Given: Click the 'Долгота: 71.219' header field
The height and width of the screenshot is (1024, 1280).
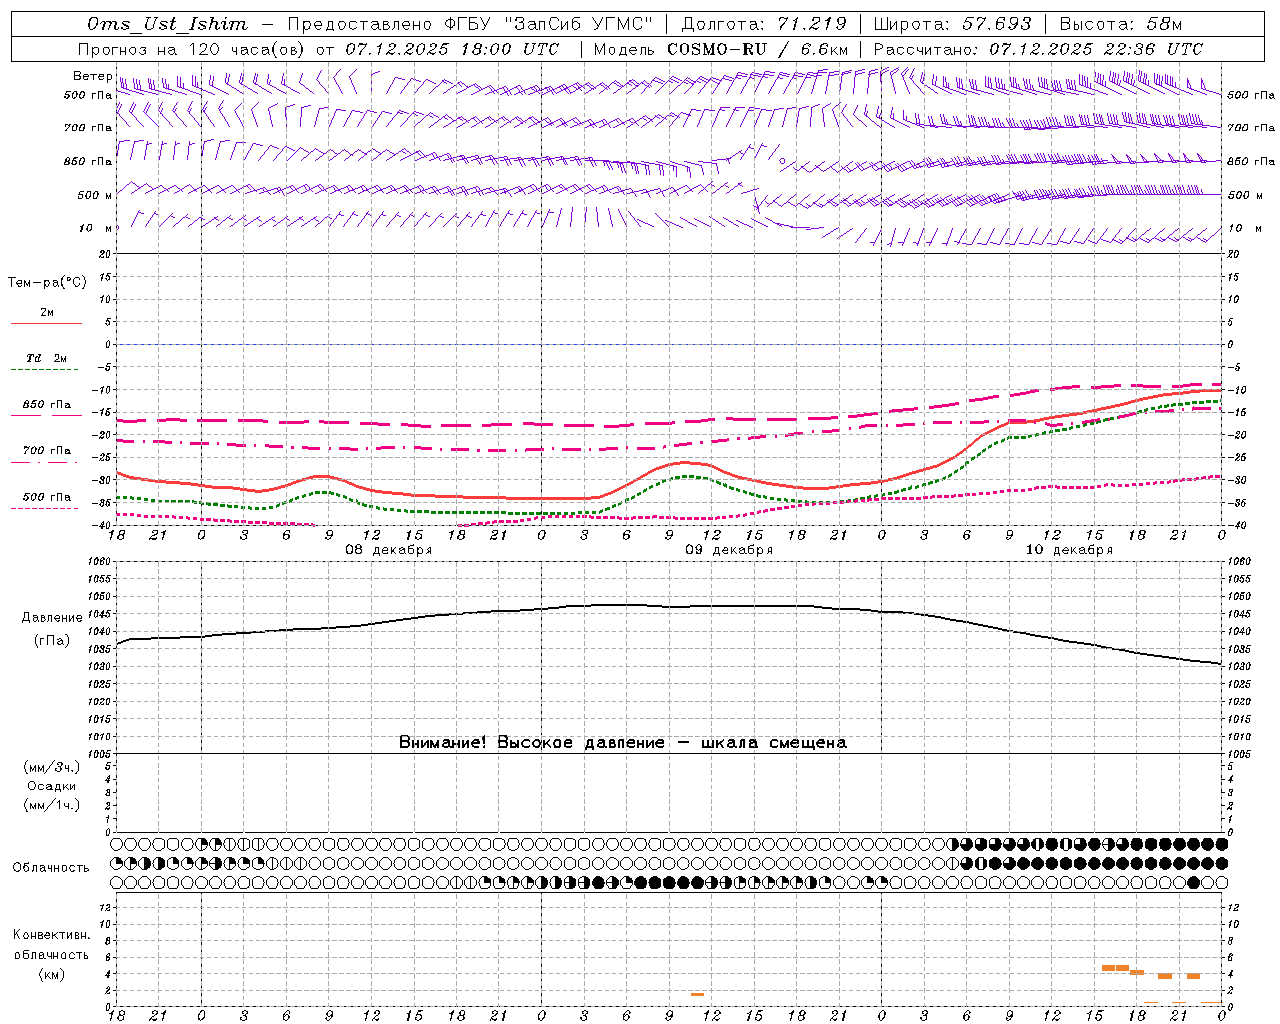Looking at the screenshot, I should tap(764, 24).
